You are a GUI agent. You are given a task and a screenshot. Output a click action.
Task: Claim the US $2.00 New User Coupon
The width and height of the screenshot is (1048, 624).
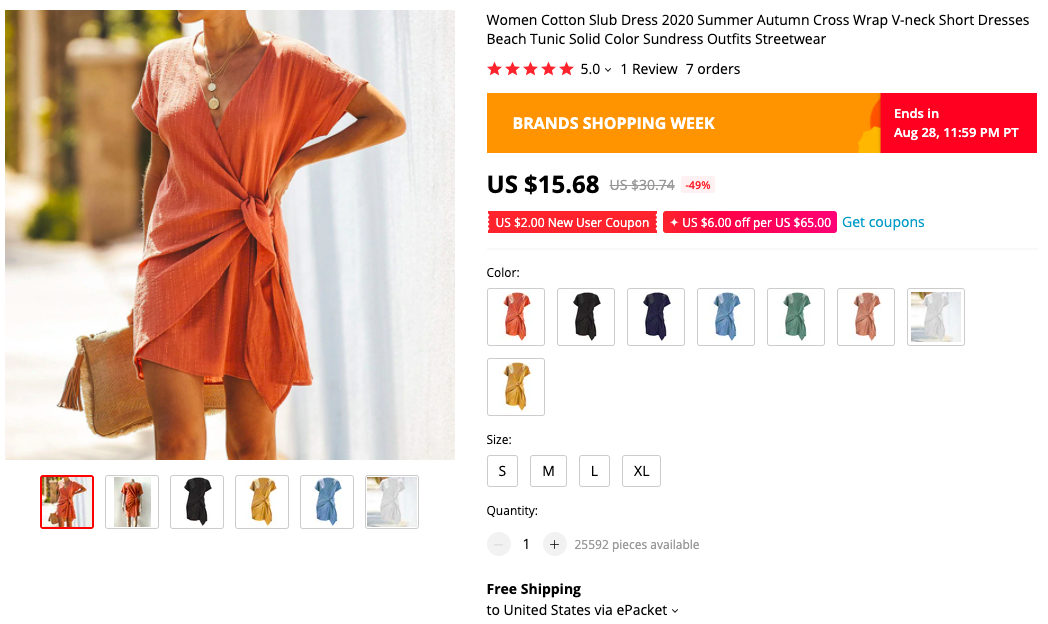point(572,222)
